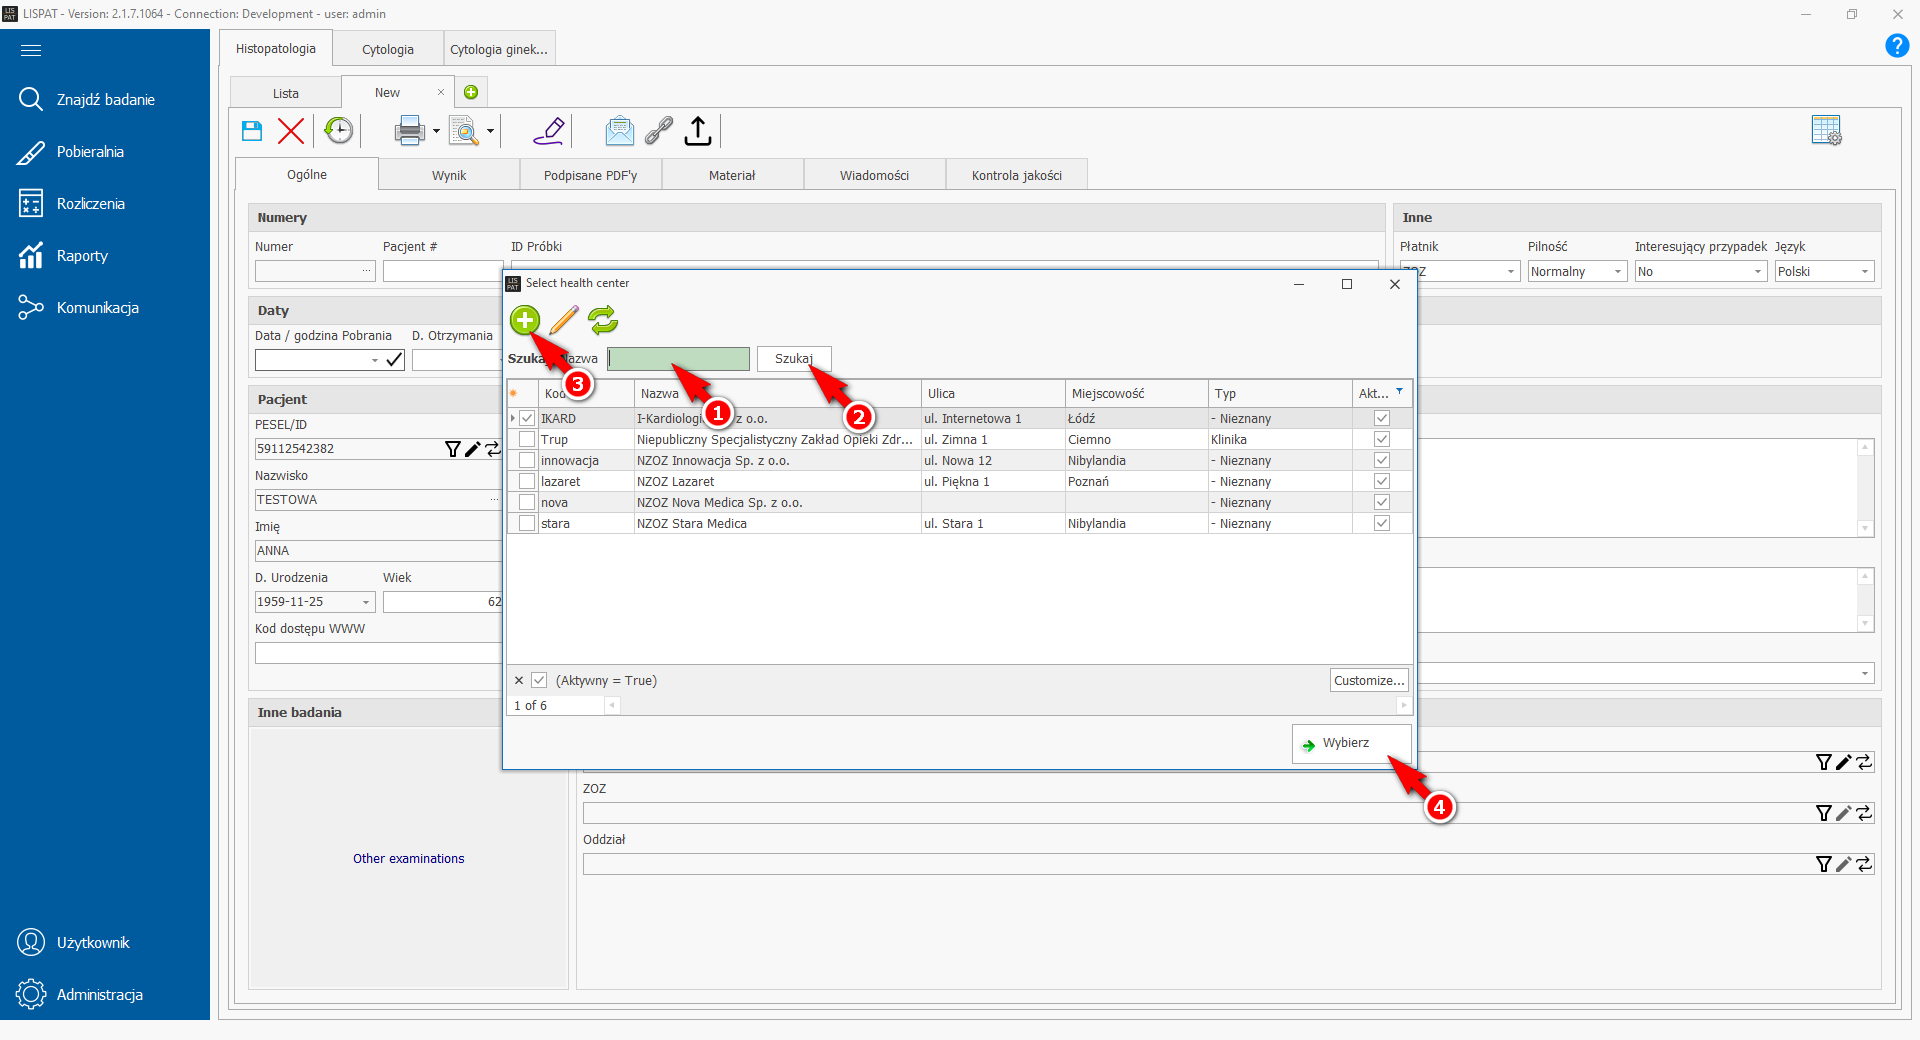Screen dimensions: 1920x1040
Task: Click the signature pen icon
Action: click(x=549, y=131)
